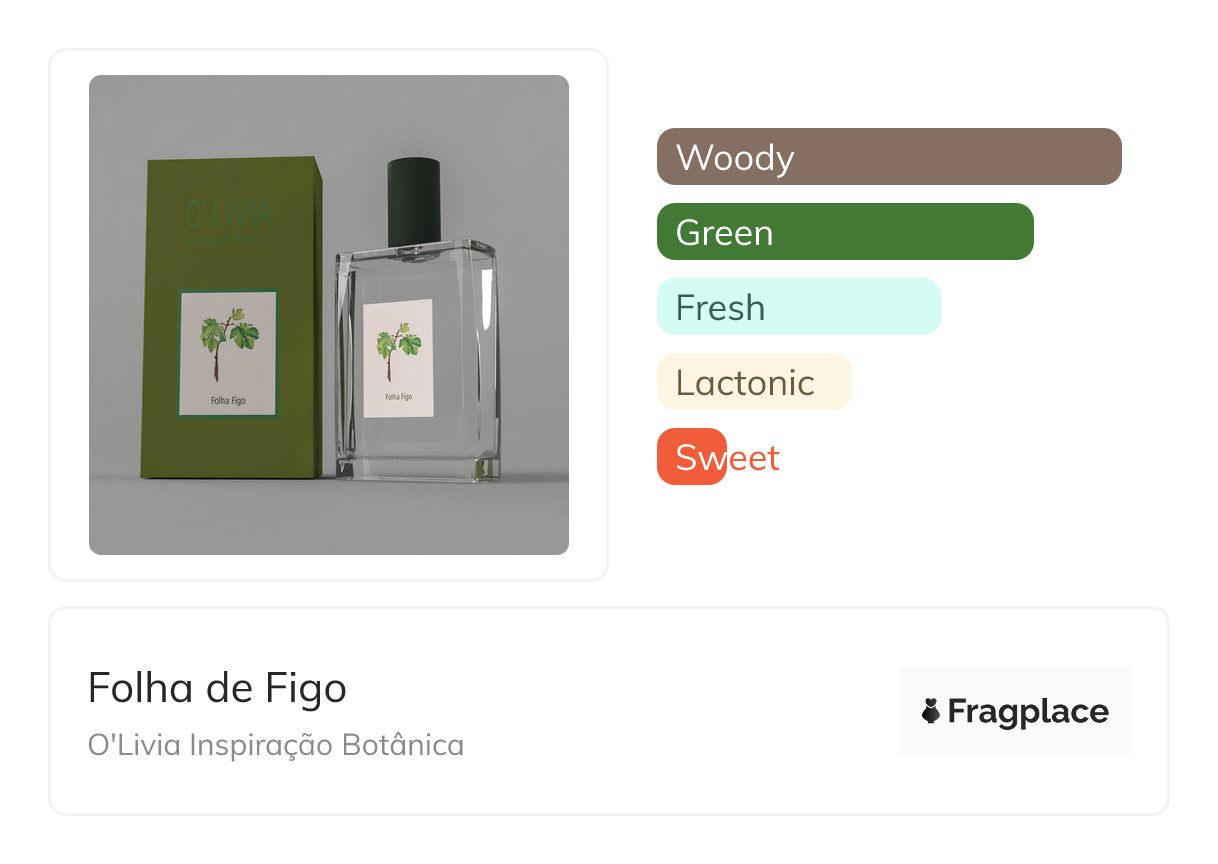Click the O'Livia brand text on the box
Screen dimensions: 1218x864
coord(230,213)
